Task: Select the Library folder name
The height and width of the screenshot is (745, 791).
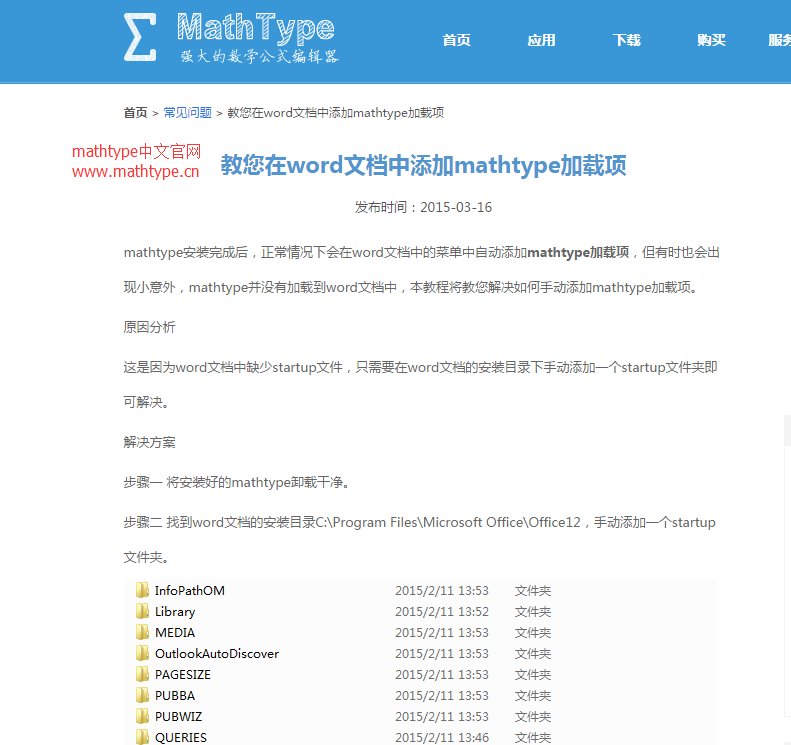Action: [175, 612]
